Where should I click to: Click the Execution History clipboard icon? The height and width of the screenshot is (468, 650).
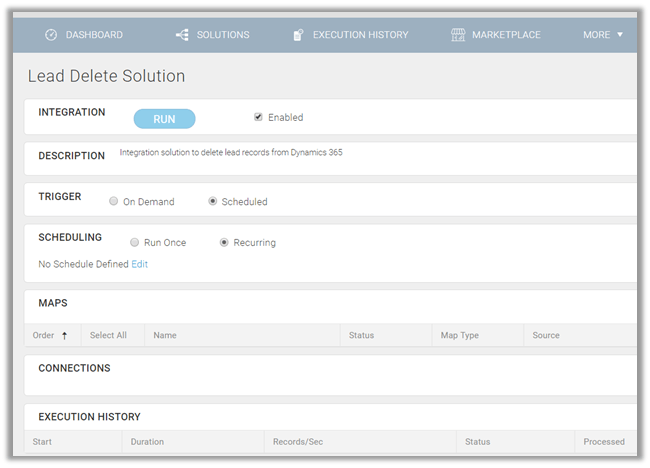pyautogui.click(x=298, y=35)
